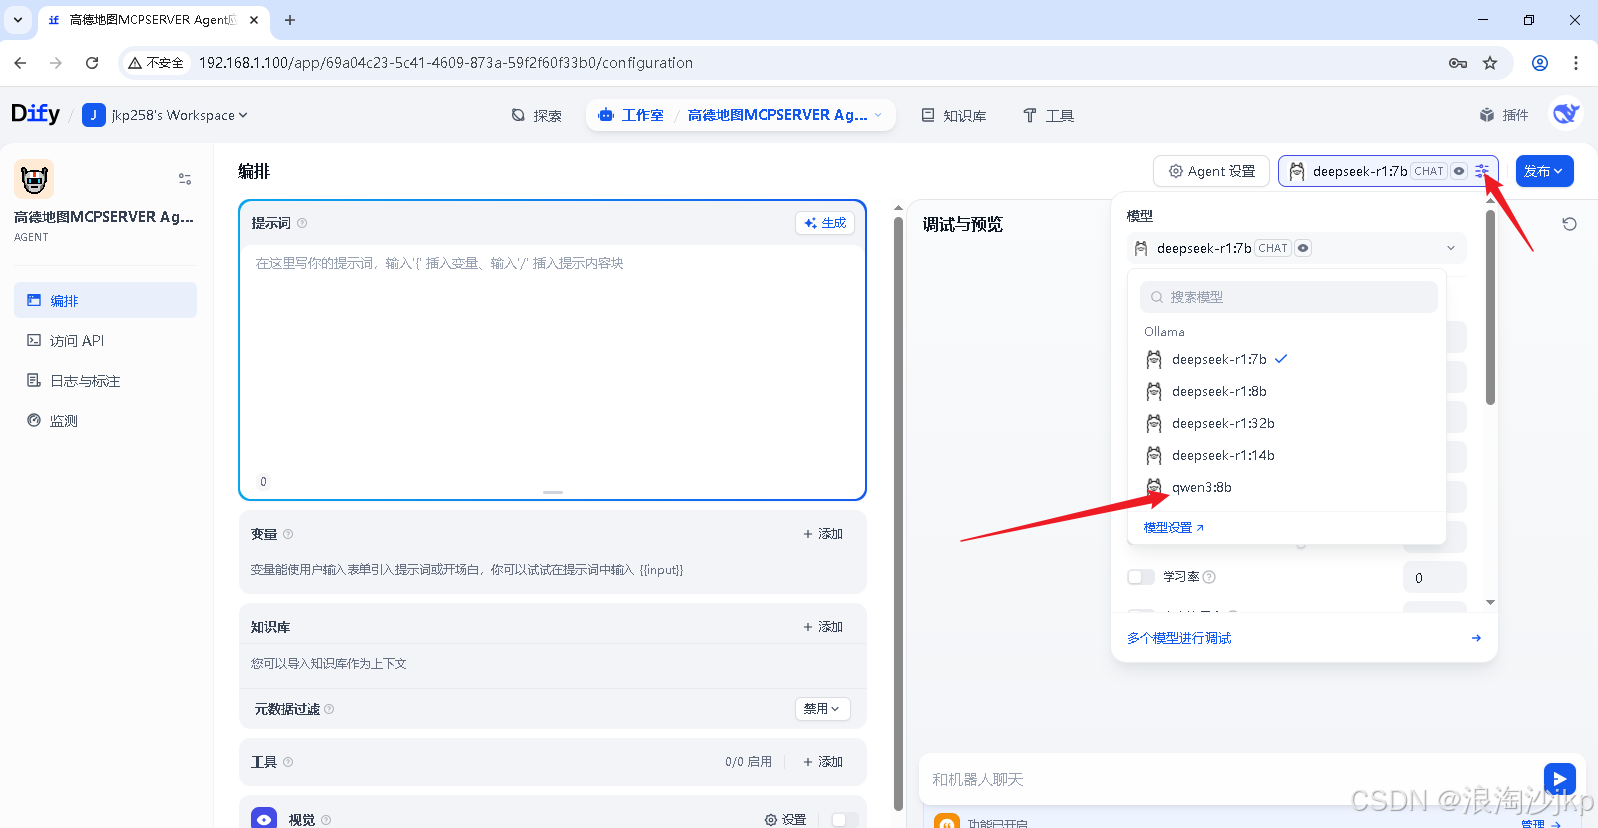
Task: Choose deepseek-r1:32b model
Action: [x=1287, y=423]
